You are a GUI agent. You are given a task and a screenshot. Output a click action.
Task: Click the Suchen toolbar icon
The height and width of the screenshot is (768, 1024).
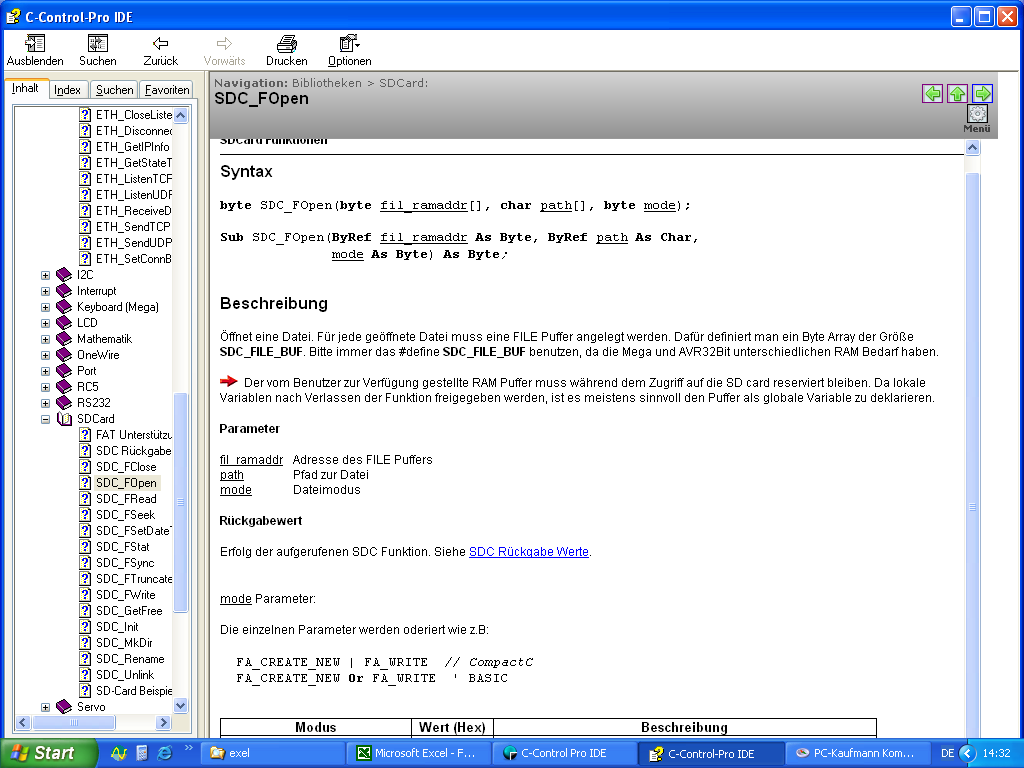coord(97,44)
